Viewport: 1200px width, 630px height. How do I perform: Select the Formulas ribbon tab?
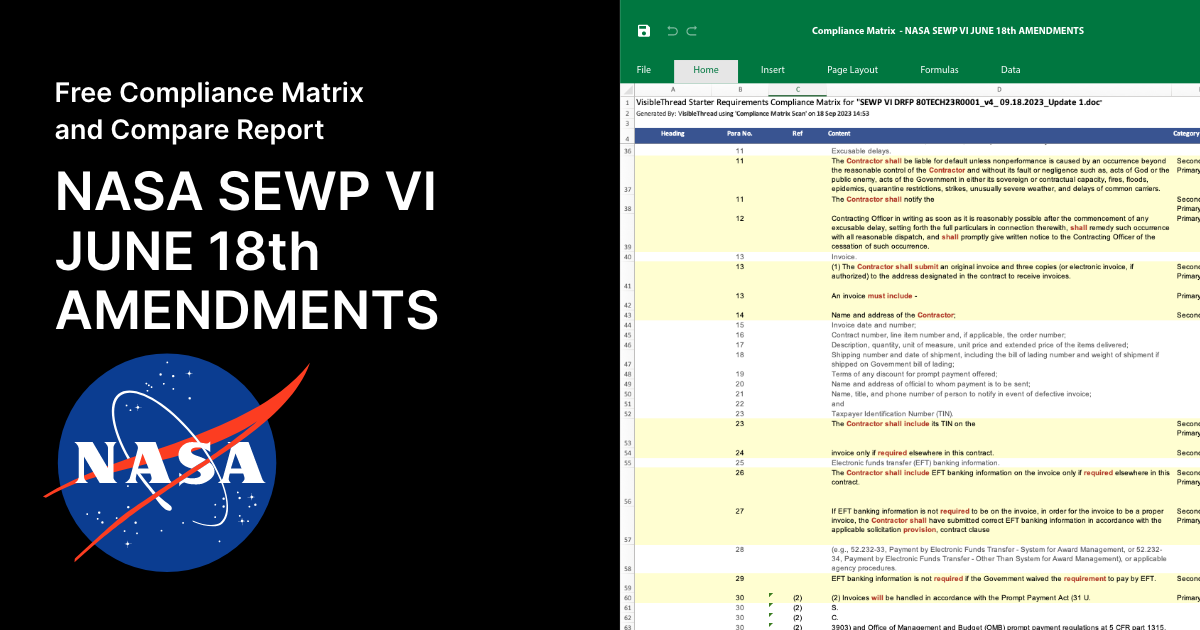[939, 70]
